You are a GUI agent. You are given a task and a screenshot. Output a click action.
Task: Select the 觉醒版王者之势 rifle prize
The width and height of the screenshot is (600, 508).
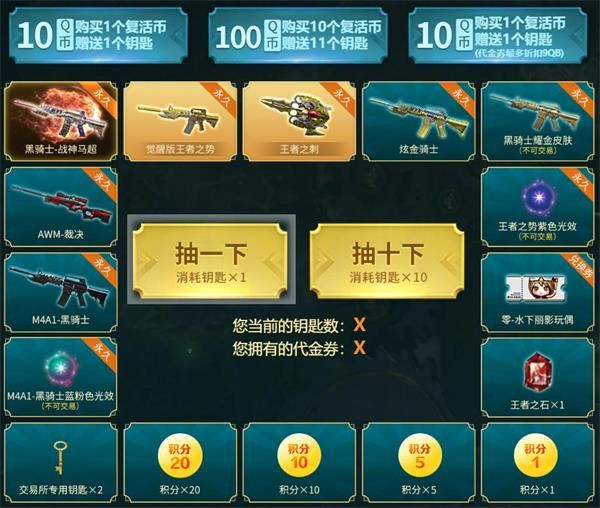pos(180,121)
